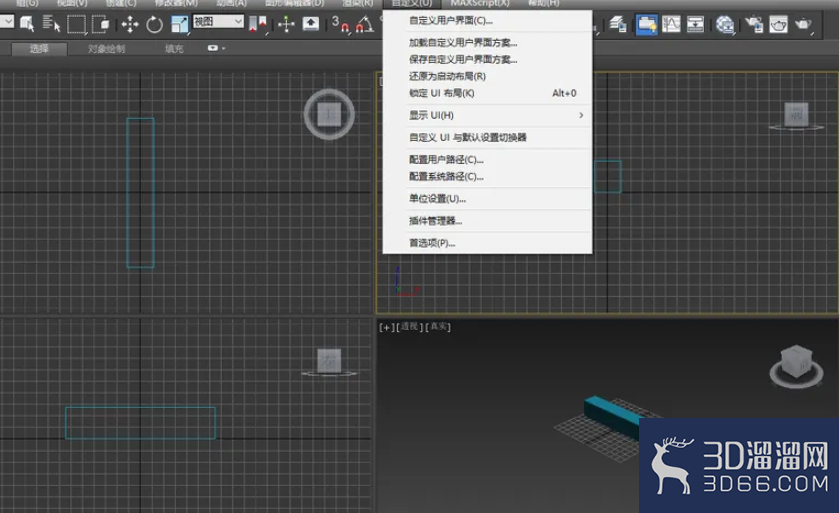Screen dimensions: 839x513
Task: Toggle Select and Manipulate crosshair icon
Action: (x=286, y=24)
